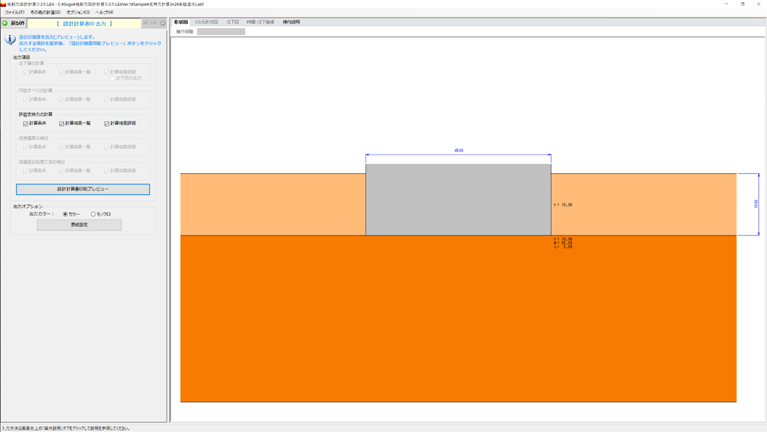The height and width of the screenshot is (432, 767).
Task: Open the ファイル(F) menu
Action: (x=14, y=12)
